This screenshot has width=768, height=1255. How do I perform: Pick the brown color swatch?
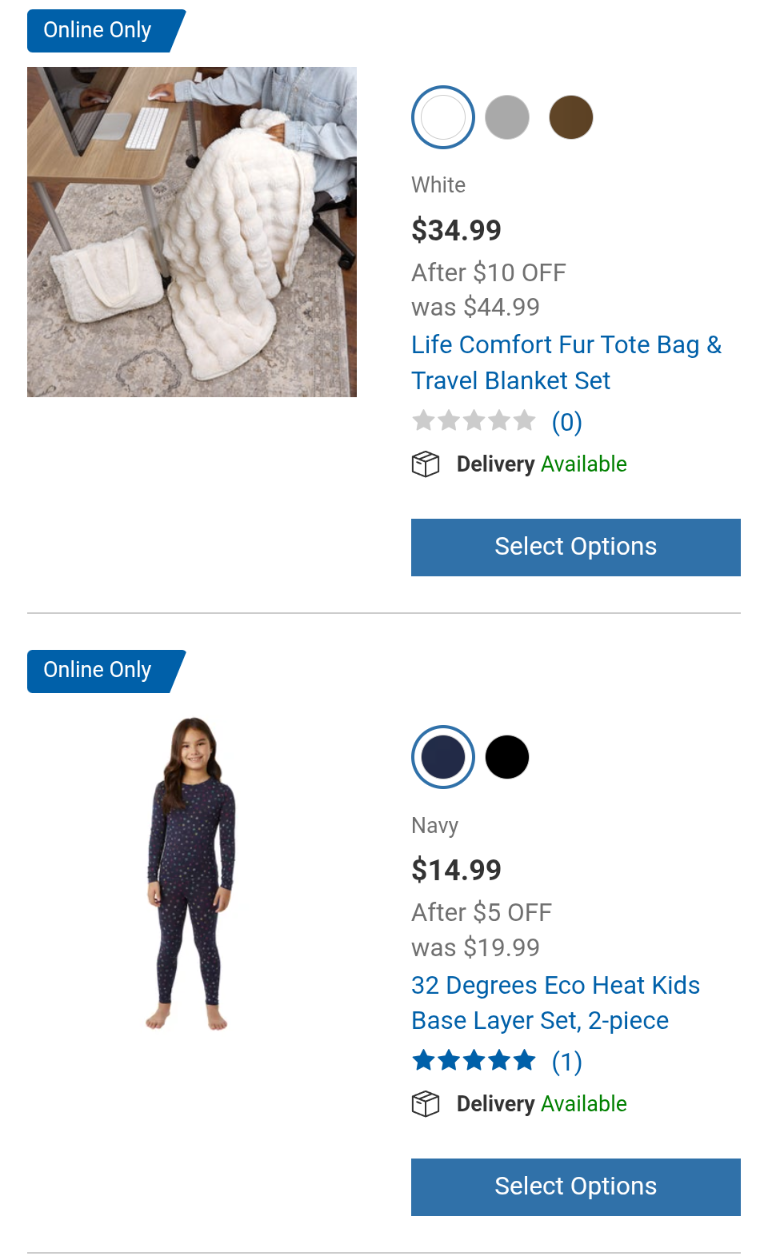[571, 118]
